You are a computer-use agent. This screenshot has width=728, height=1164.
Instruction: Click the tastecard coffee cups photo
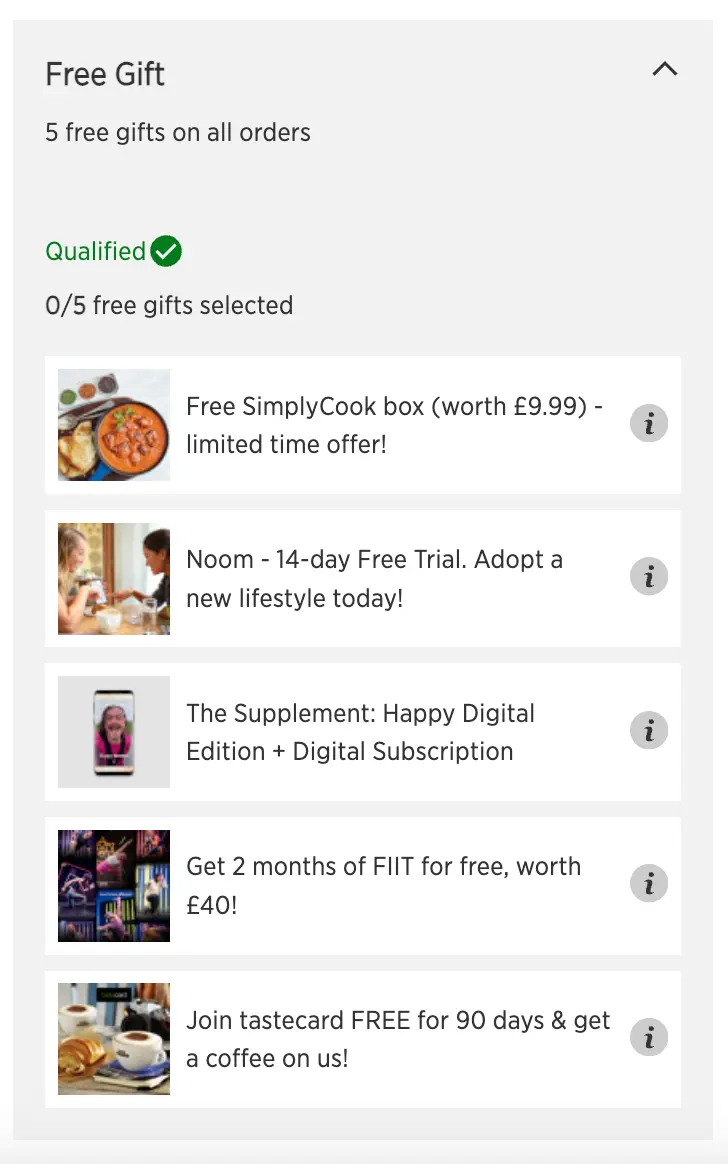tap(113, 1038)
